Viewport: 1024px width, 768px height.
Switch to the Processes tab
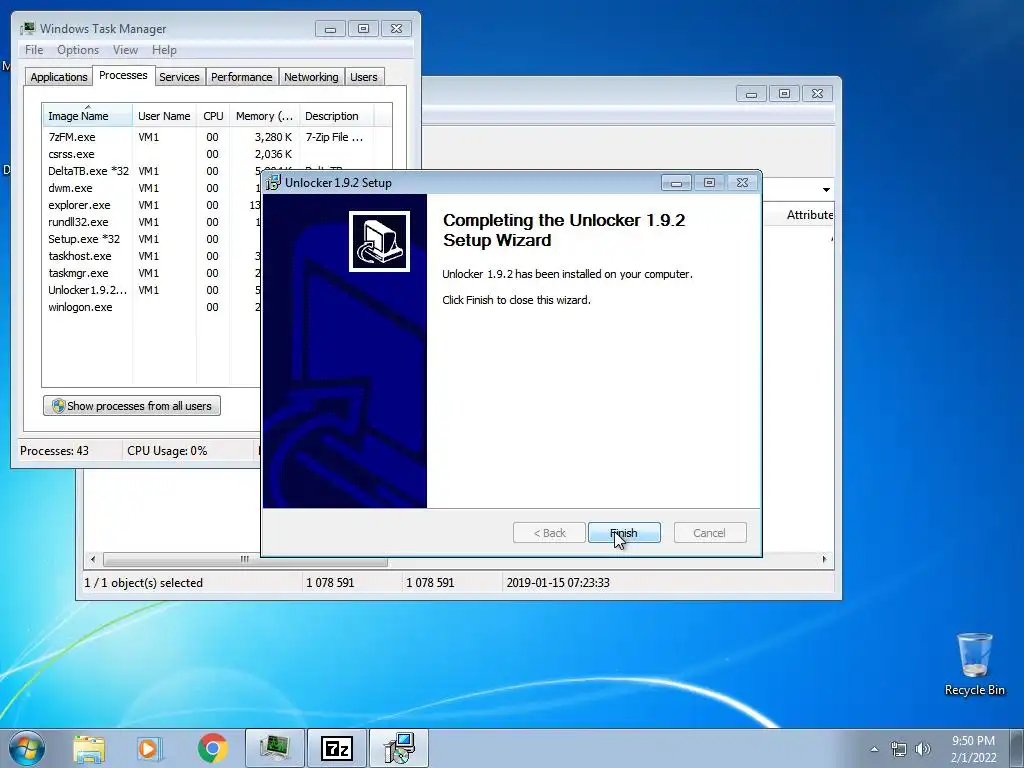[123, 75]
